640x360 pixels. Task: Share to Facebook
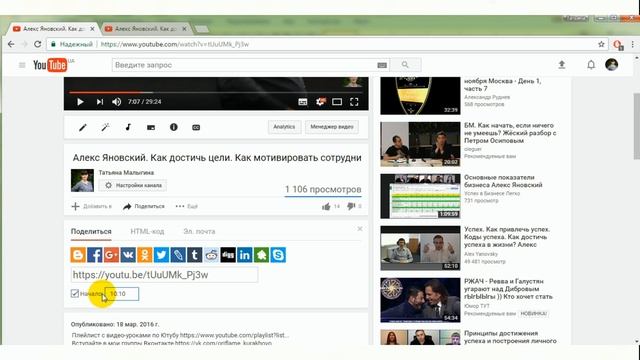pos(95,255)
